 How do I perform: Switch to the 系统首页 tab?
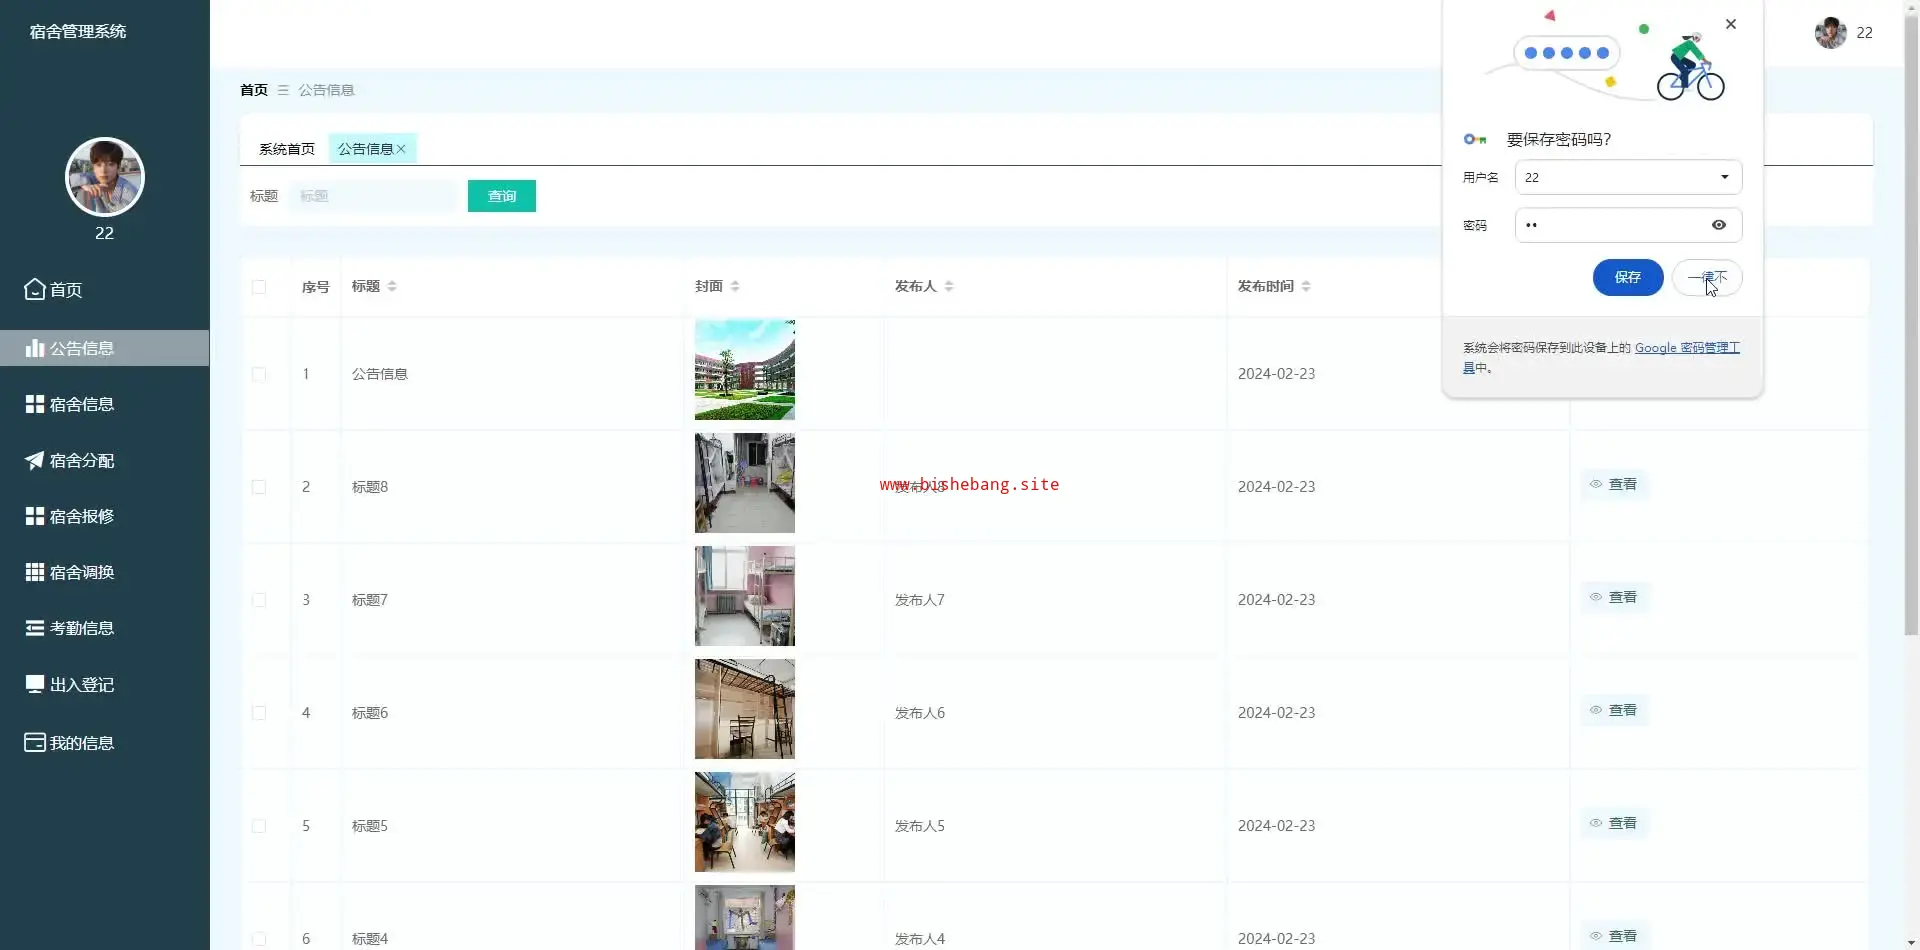coord(286,149)
